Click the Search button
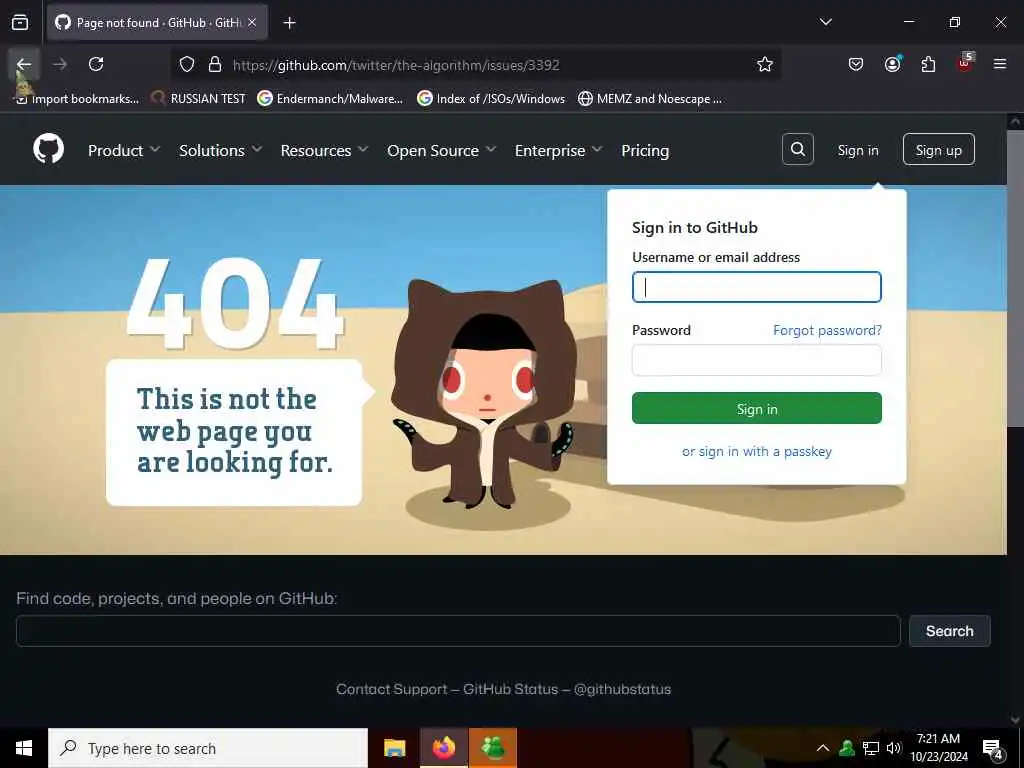 (950, 631)
